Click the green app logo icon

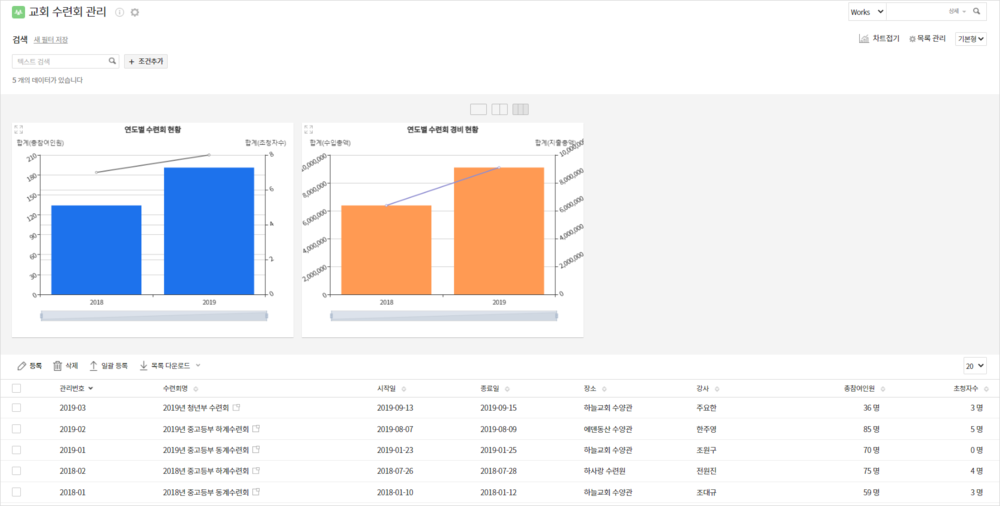(18, 12)
